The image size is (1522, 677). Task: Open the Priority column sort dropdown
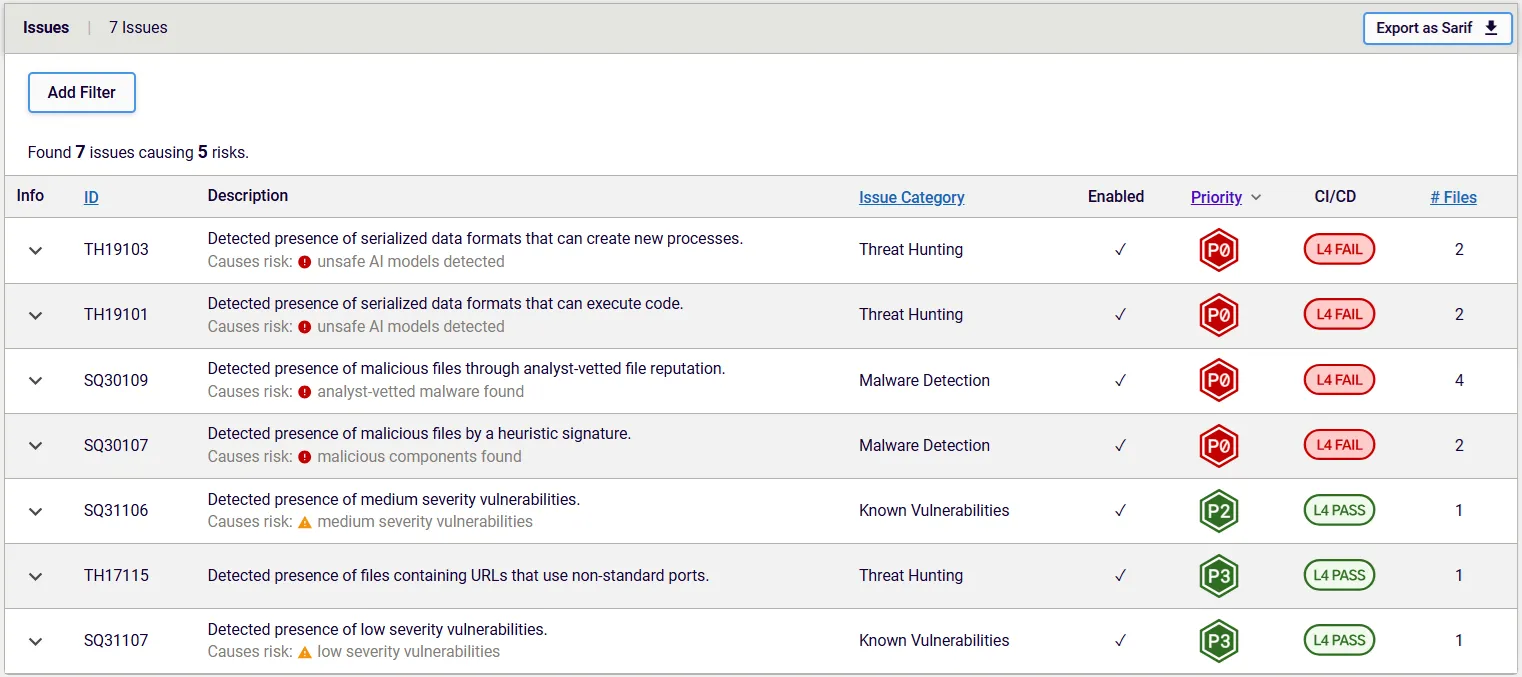pyautogui.click(x=1255, y=197)
